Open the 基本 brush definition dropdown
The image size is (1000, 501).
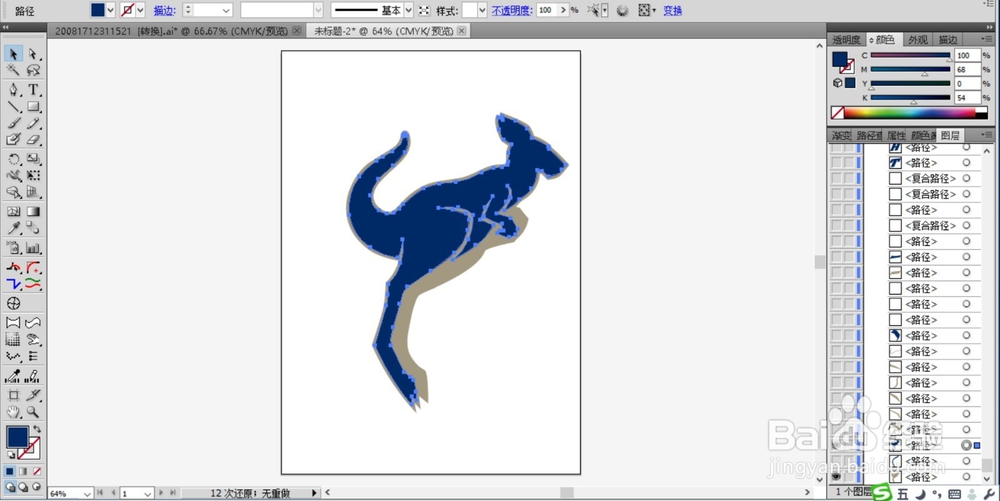[x=409, y=10]
